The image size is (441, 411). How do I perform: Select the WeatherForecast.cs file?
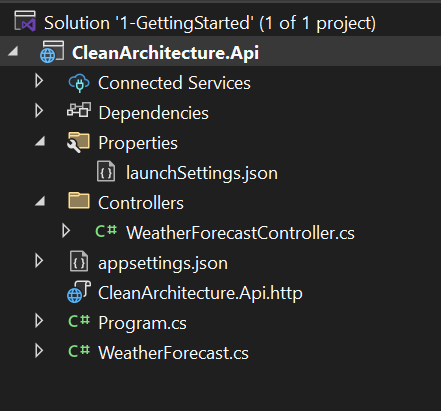173,353
